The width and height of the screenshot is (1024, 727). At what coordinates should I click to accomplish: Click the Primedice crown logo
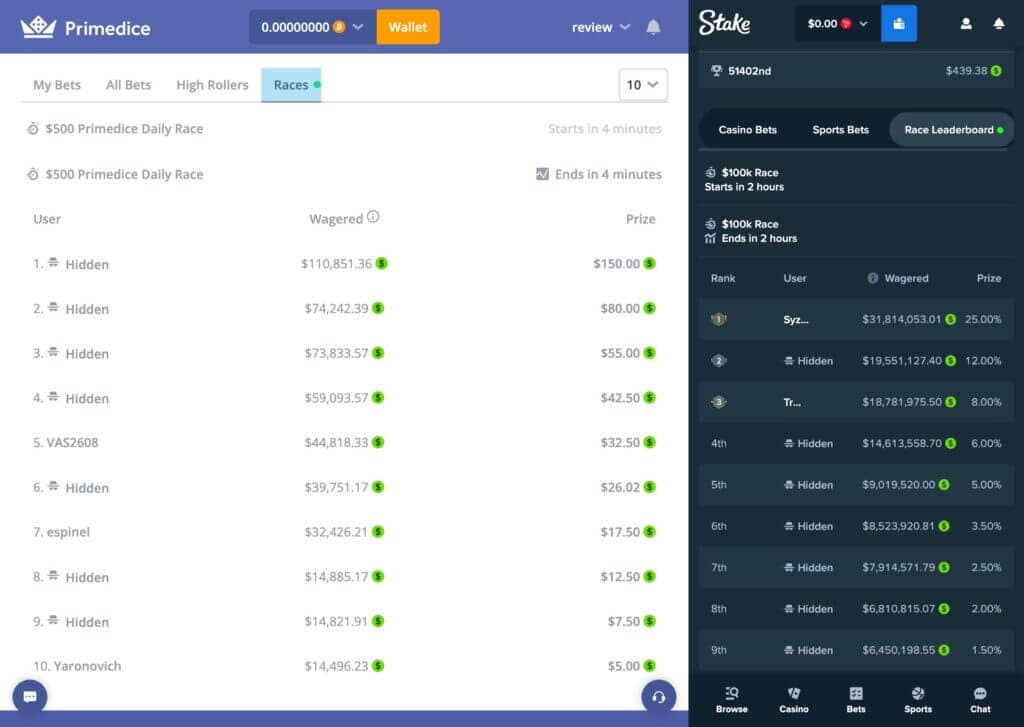[x=37, y=27]
